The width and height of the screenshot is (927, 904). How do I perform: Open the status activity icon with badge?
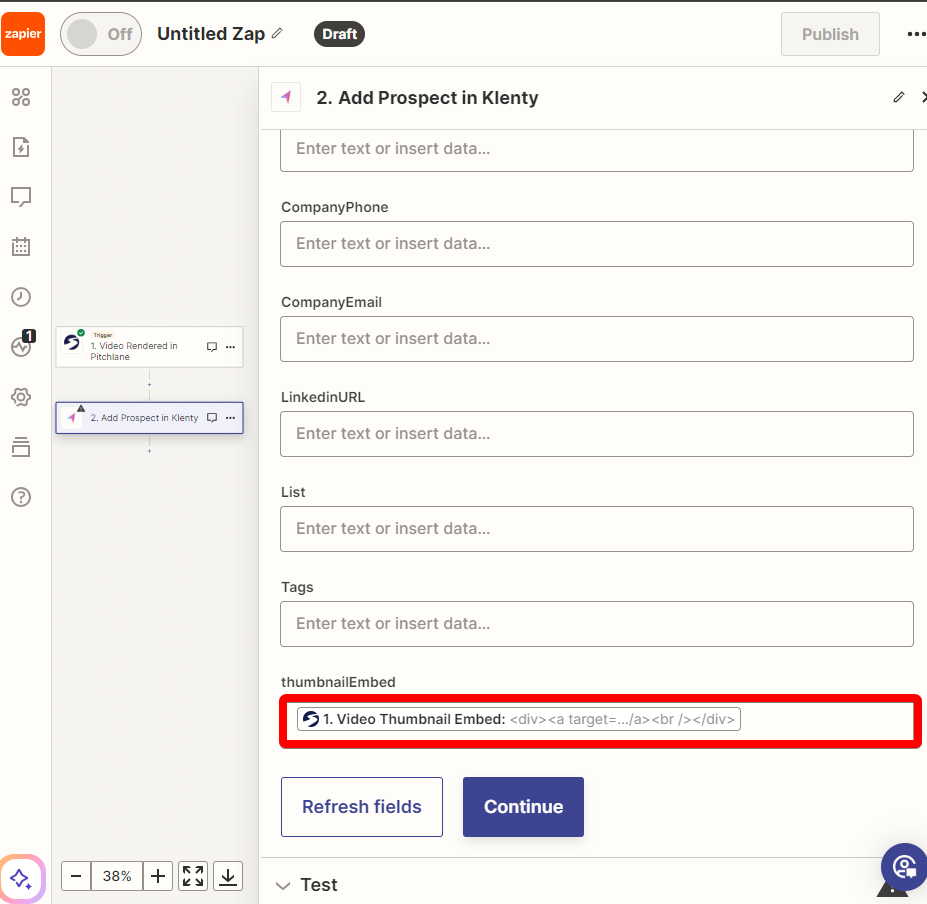click(22, 345)
